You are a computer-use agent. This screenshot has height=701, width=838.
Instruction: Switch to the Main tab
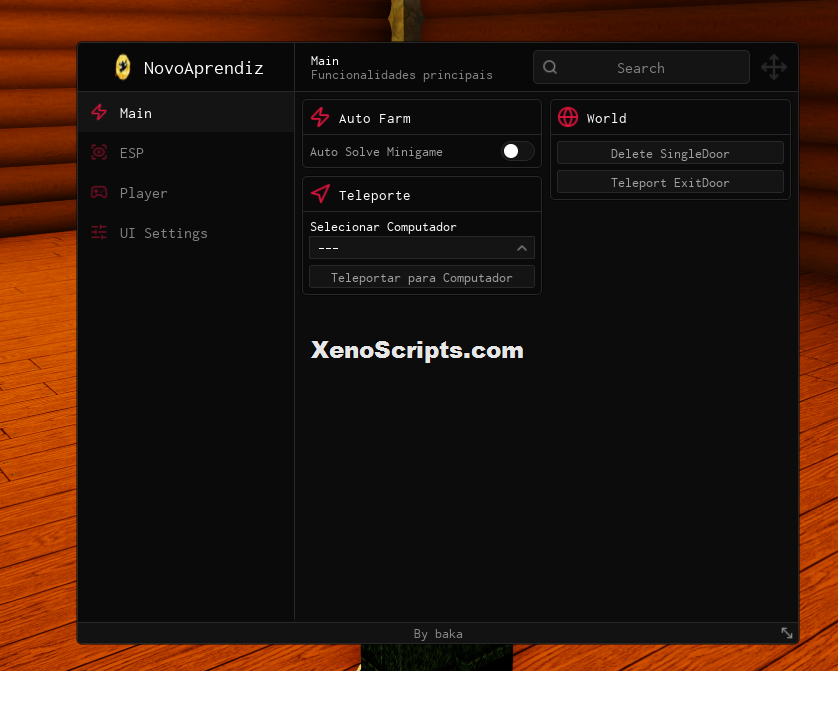[x=186, y=113]
